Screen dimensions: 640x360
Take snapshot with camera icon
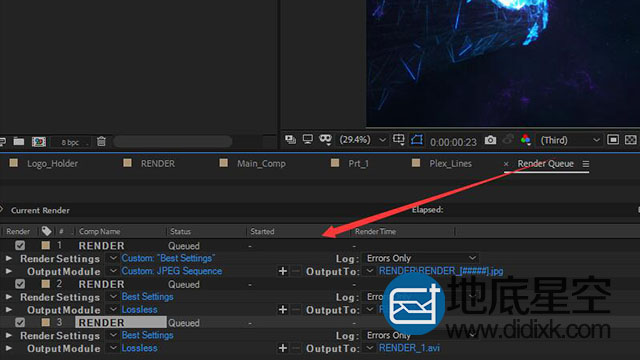490,140
